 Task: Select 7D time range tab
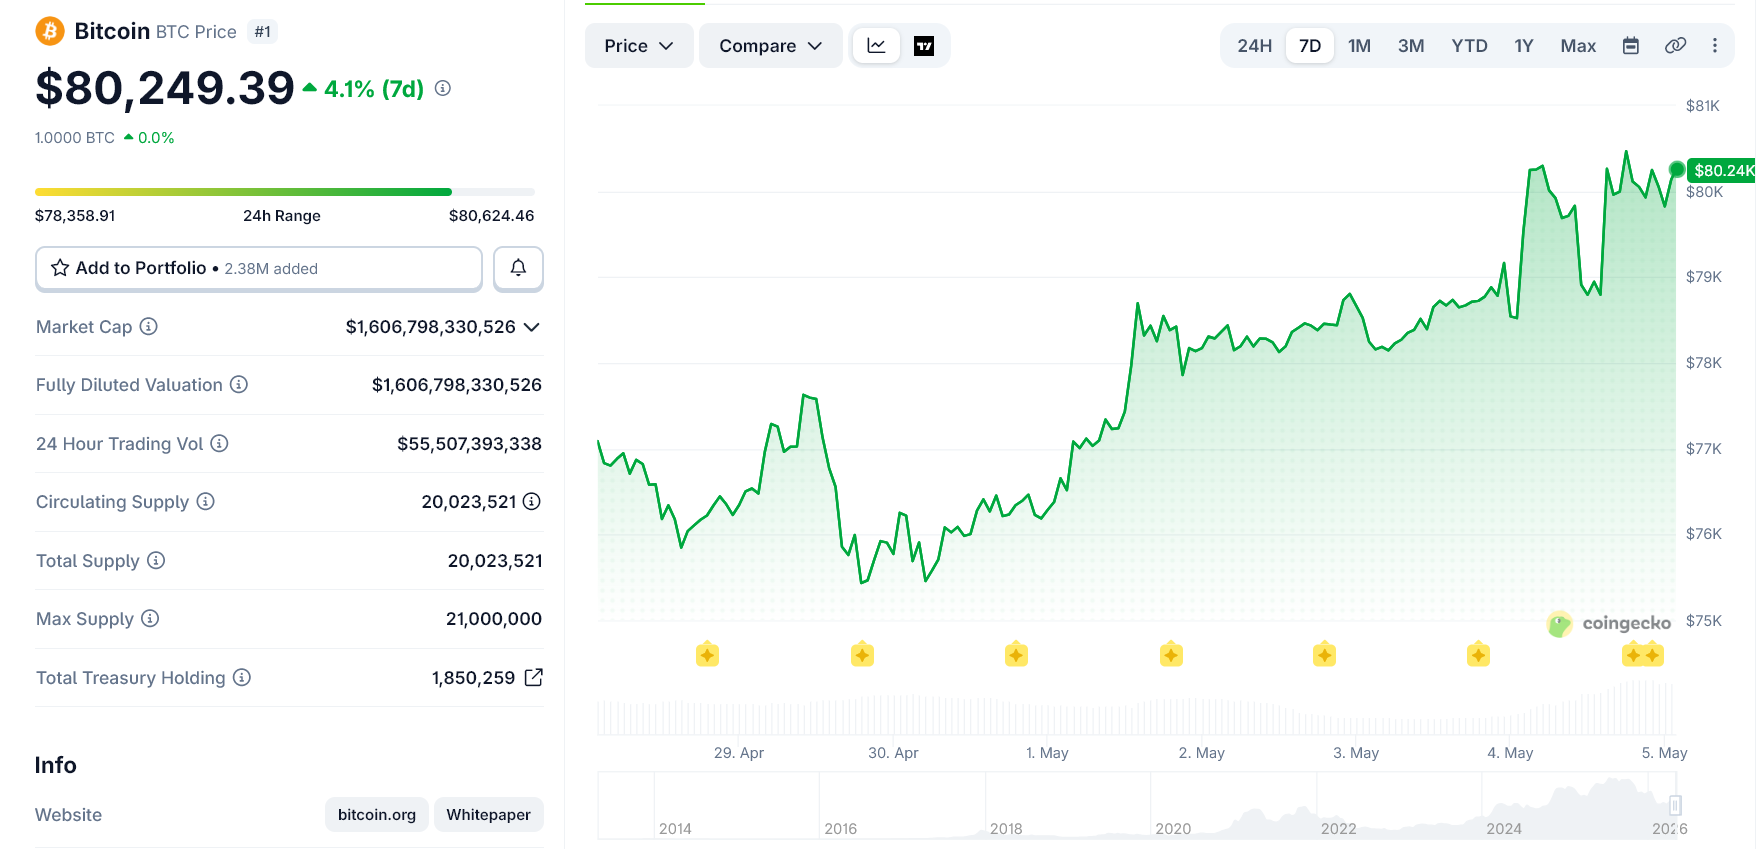tap(1310, 46)
